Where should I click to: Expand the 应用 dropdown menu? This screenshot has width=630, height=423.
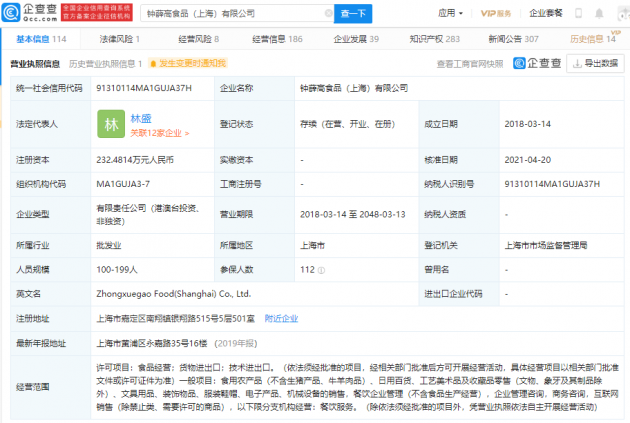click(x=450, y=13)
